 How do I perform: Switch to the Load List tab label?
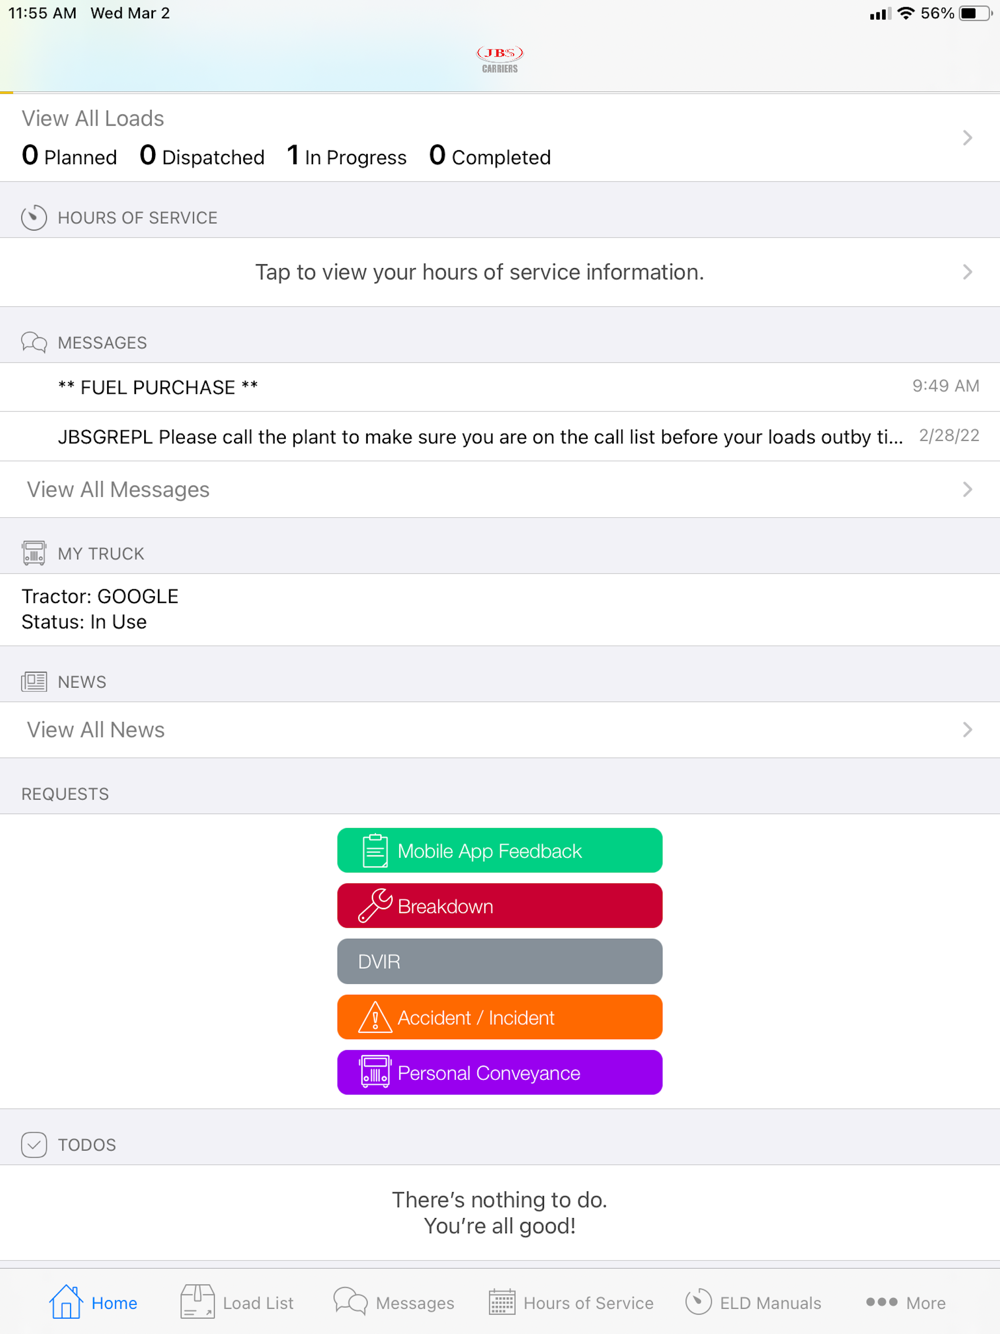point(258,1303)
